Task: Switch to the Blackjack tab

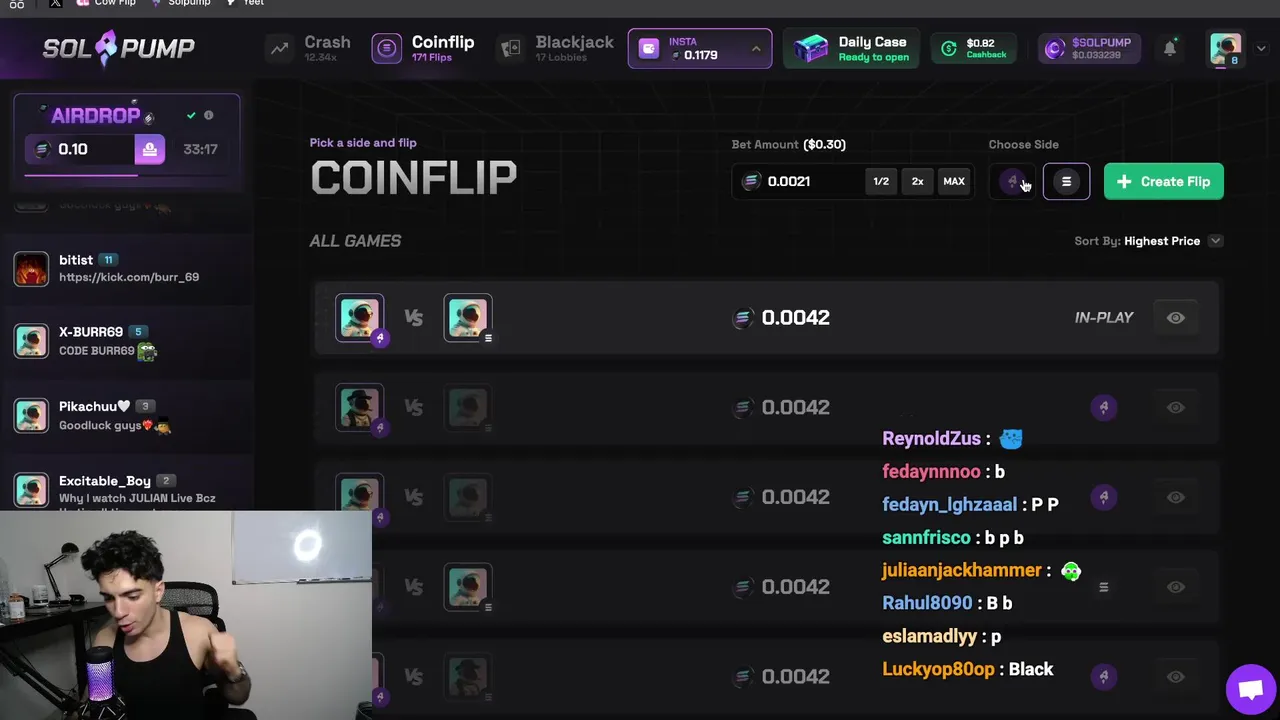Action: tap(556, 48)
